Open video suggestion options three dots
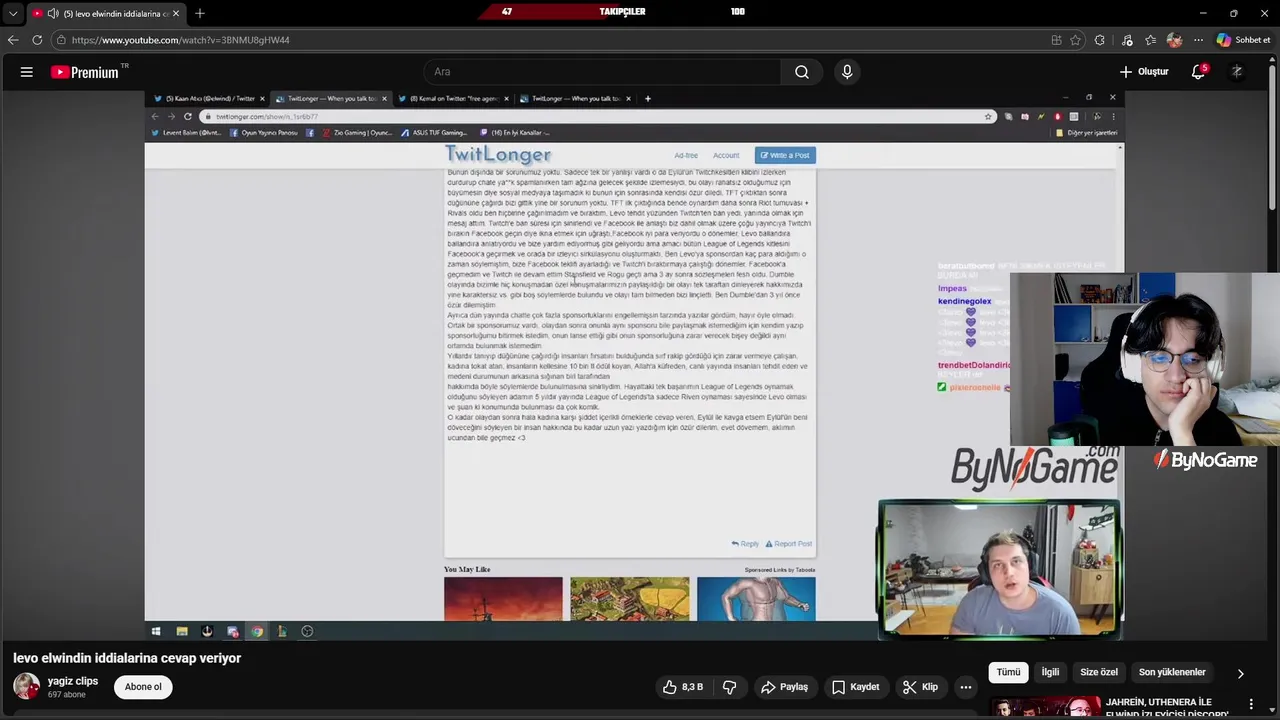This screenshot has height=720, width=1280. (1251, 705)
